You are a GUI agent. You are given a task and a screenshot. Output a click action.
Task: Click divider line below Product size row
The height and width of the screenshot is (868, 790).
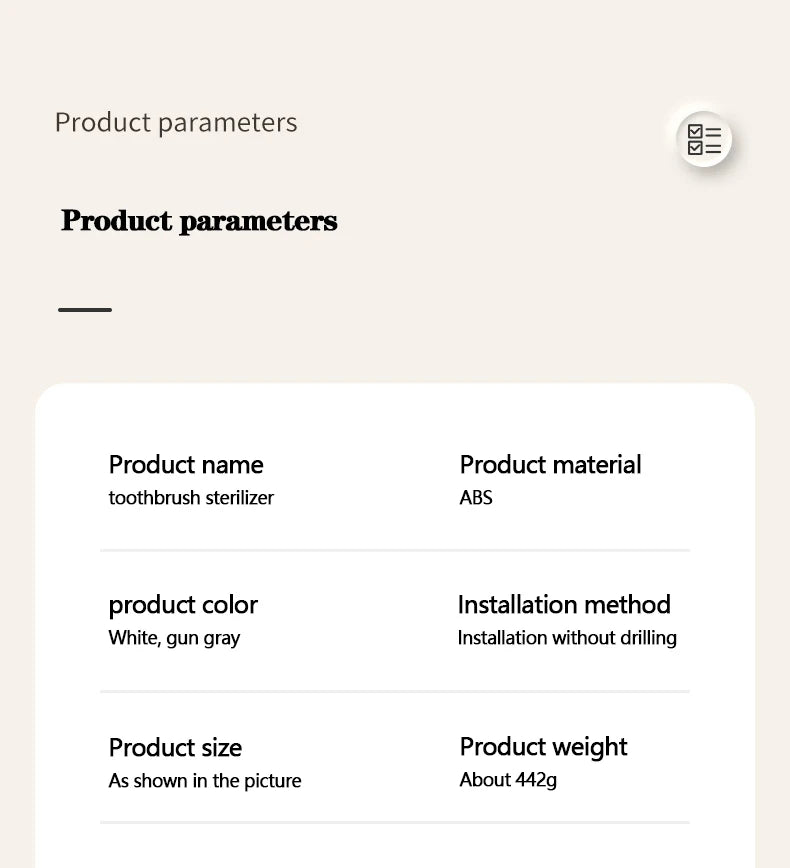click(395, 823)
